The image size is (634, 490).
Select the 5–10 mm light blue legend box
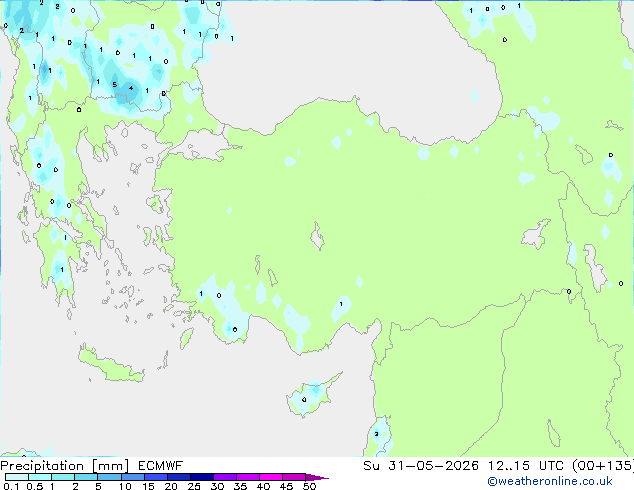109,477
